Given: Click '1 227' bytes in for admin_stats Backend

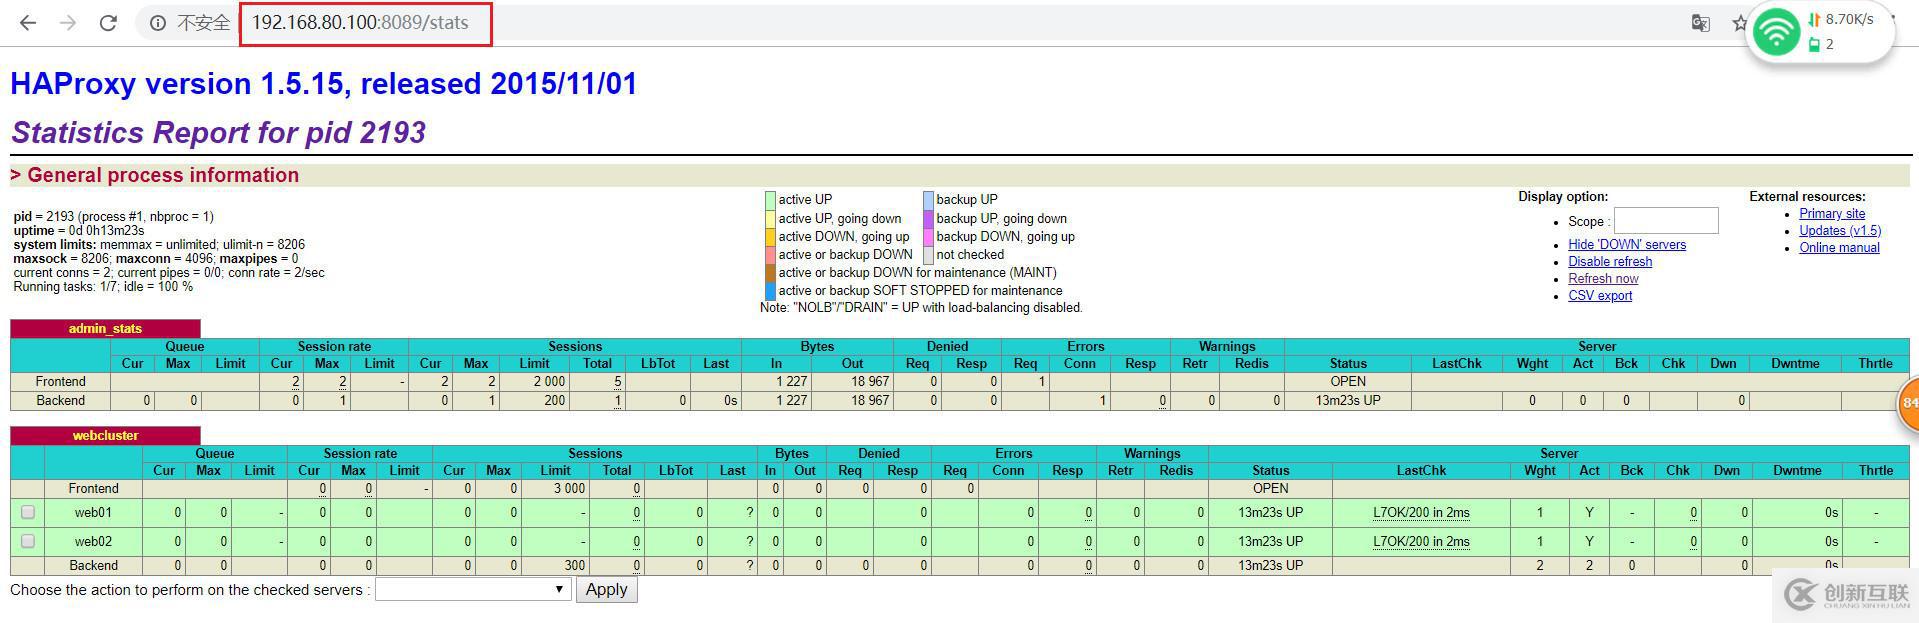Looking at the screenshot, I should [791, 401].
